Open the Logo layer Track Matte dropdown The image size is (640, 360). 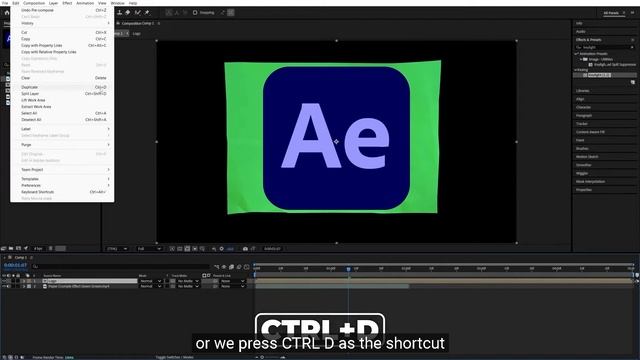click(188, 281)
